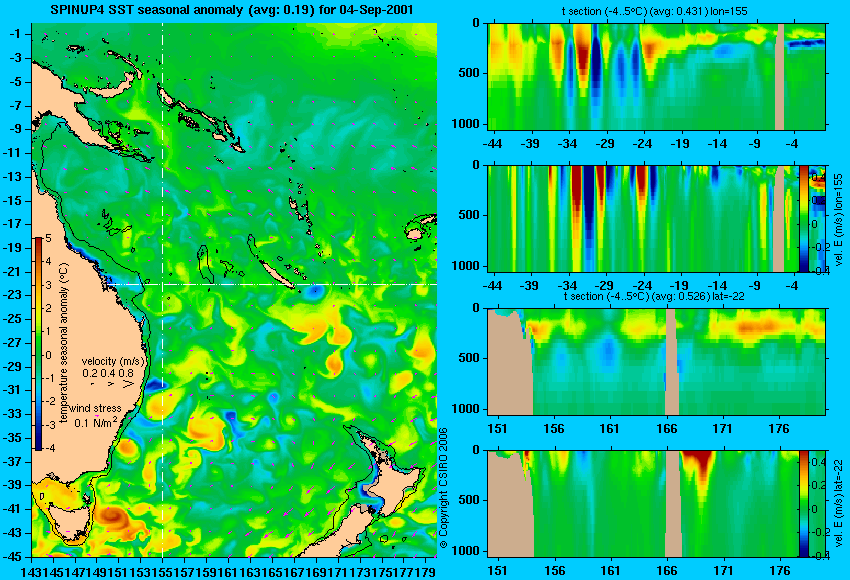Click the '176' longitude tick under the lat=-22 temperature plot
The height and width of the screenshot is (580, 850).
[x=779, y=429]
